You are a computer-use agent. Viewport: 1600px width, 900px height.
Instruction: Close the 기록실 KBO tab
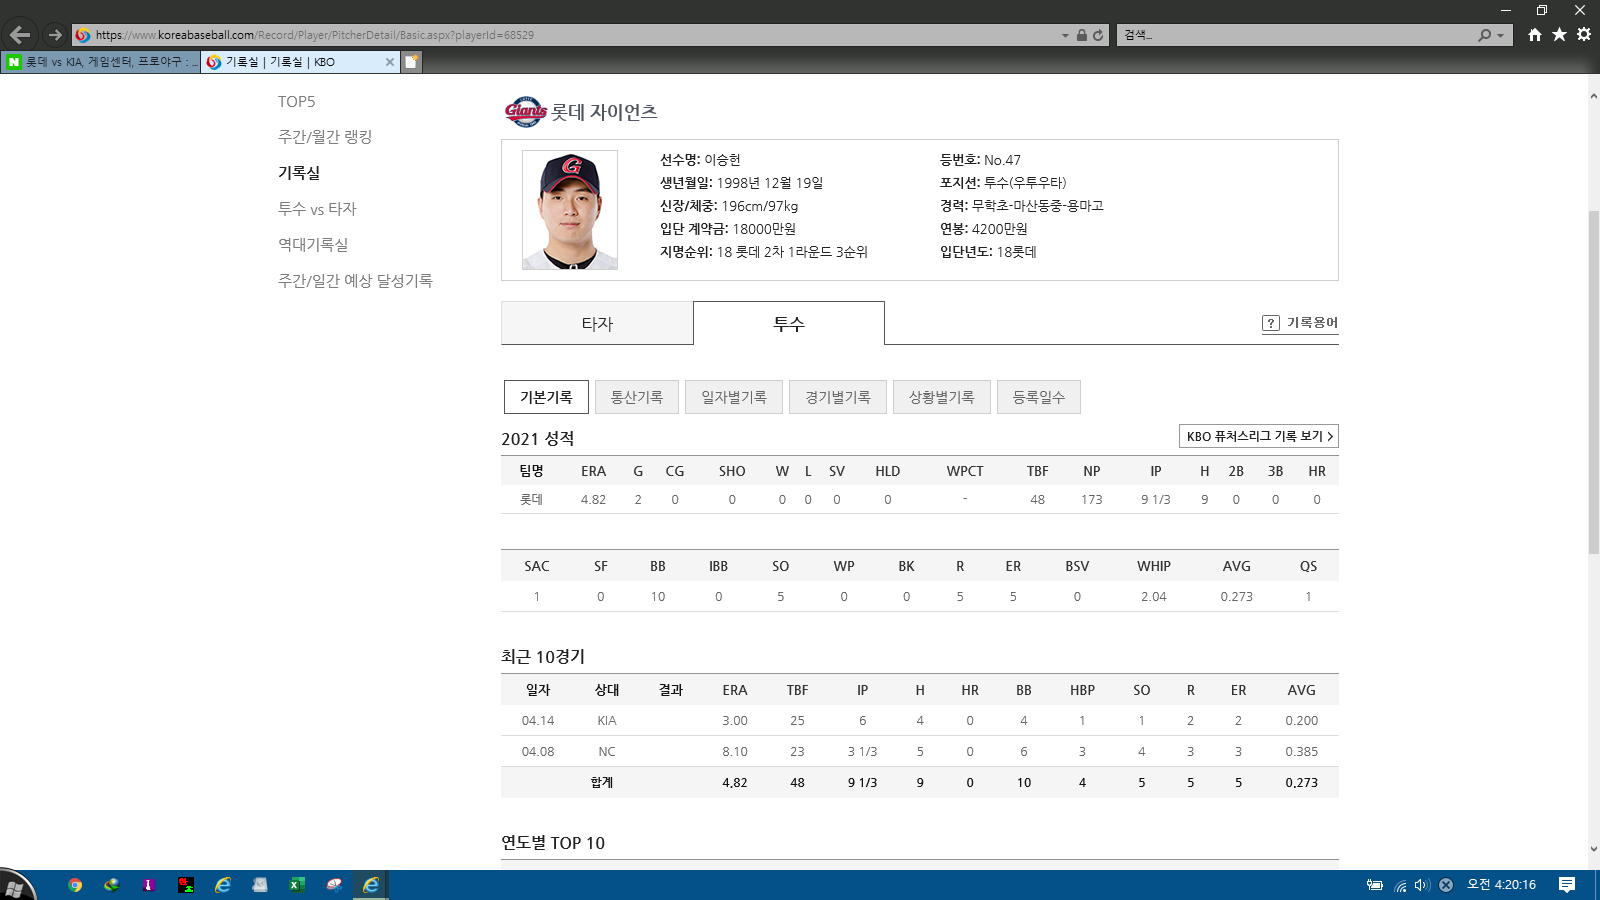tap(390, 62)
